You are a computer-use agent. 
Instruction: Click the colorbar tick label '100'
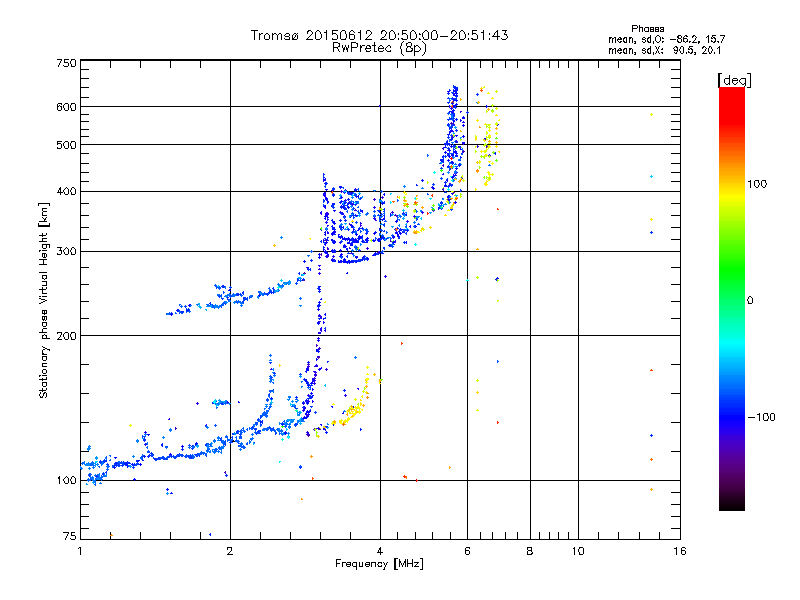click(757, 184)
